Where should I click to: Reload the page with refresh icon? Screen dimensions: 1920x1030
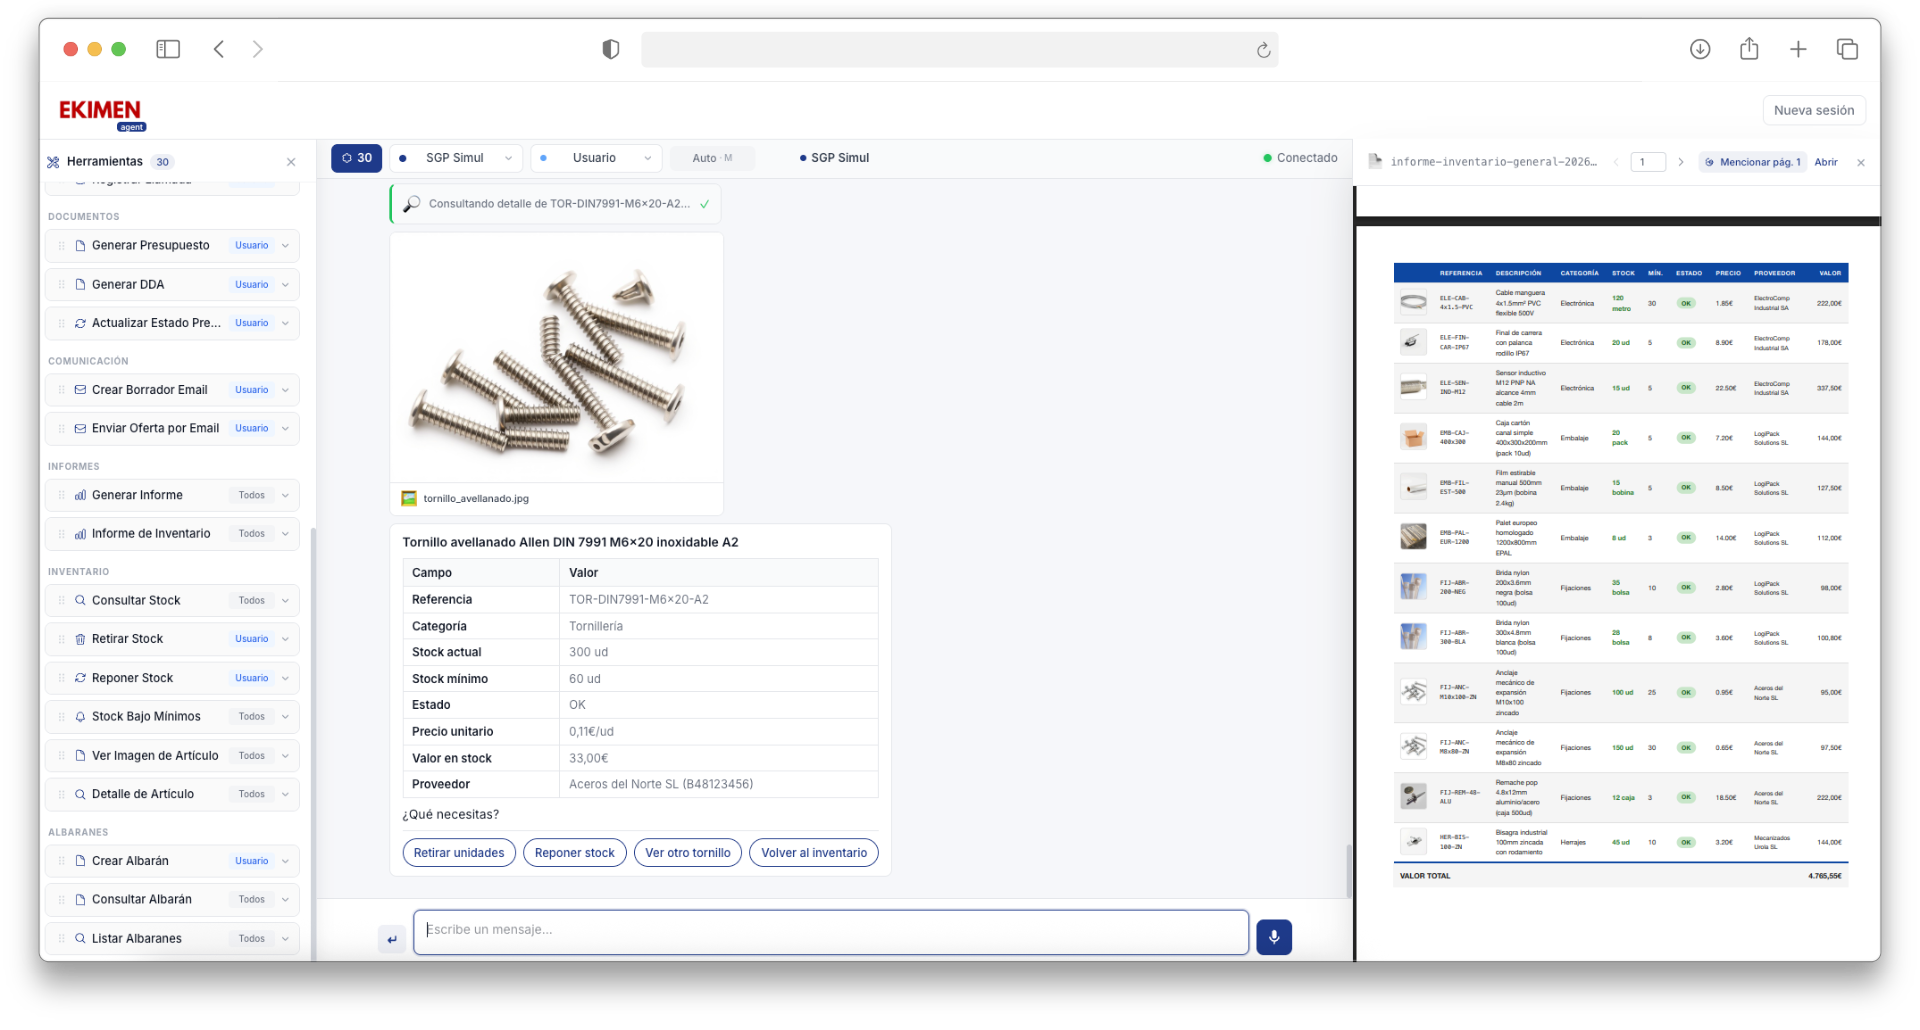[1263, 50]
